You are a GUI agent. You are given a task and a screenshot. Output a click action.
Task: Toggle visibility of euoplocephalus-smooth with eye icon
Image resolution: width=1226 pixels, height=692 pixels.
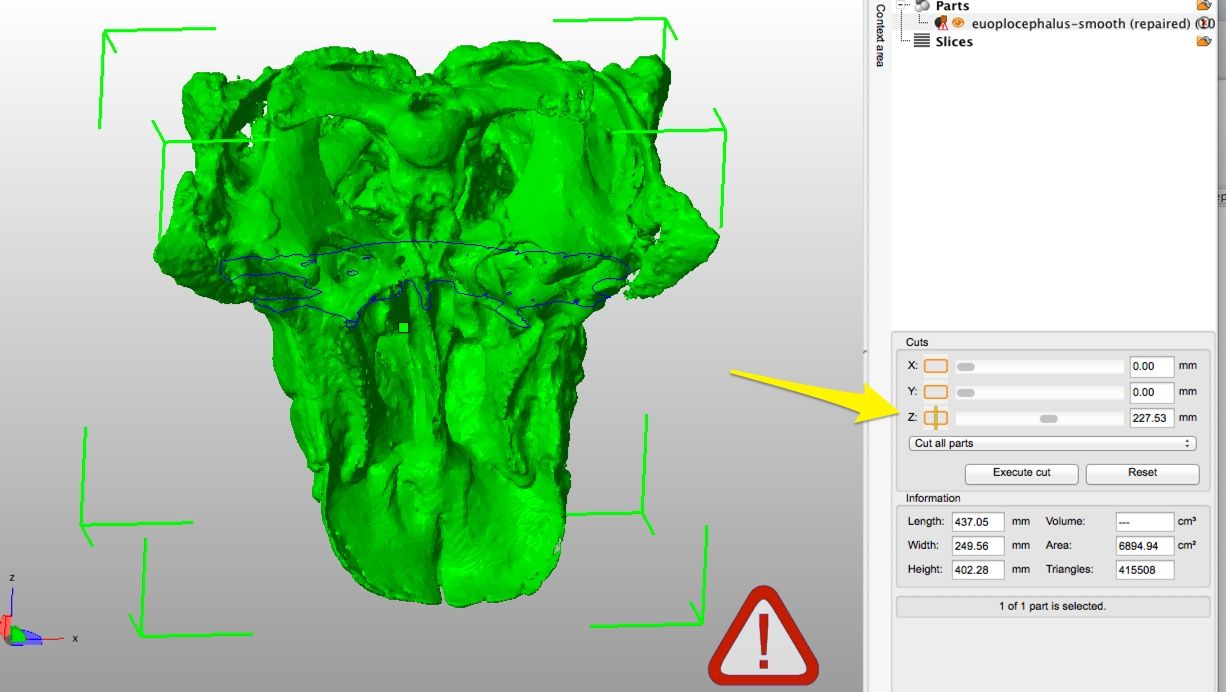coord(957,23)
